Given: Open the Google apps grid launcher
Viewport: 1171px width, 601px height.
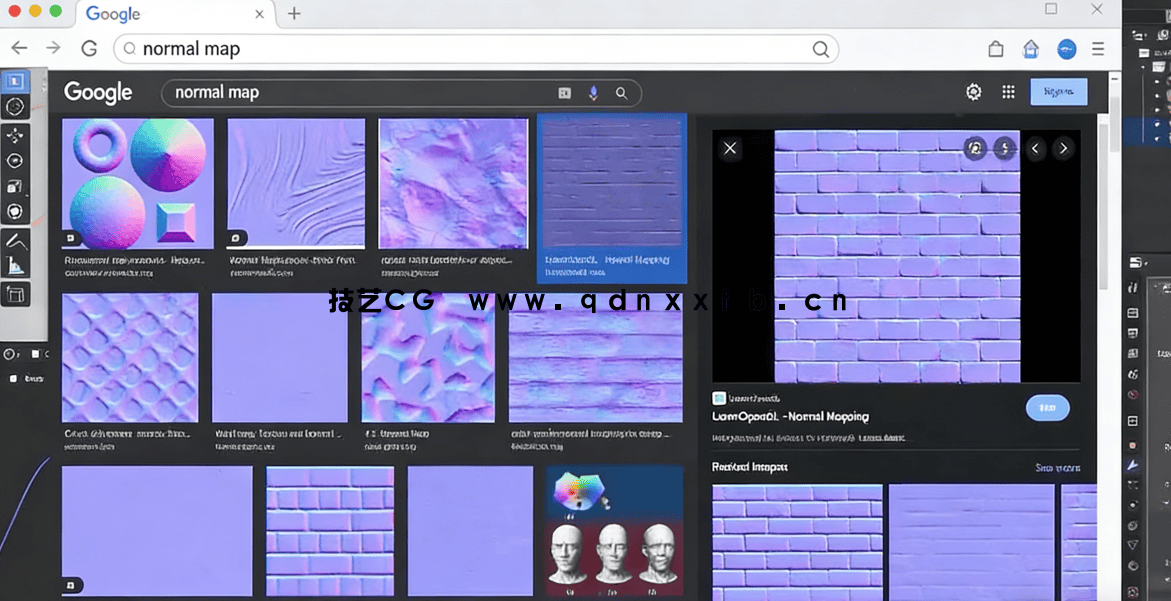Looking at the screenshot, I should (1008, 91).
